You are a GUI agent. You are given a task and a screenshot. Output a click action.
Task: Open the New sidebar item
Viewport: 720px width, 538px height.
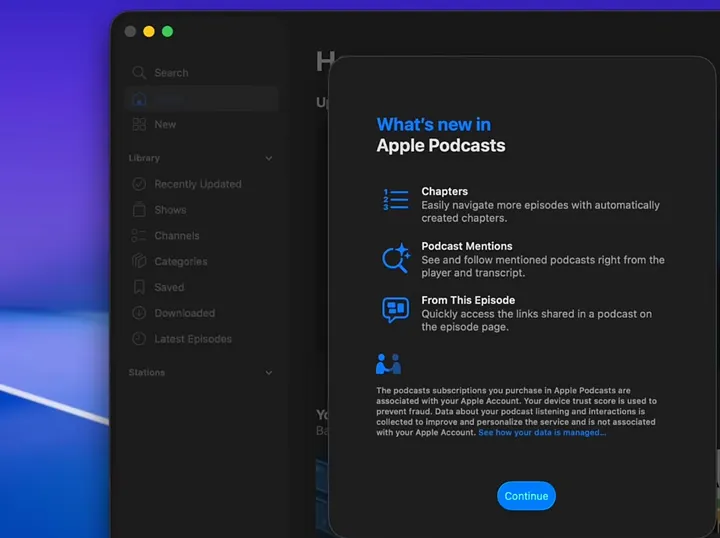click(202, 124)
